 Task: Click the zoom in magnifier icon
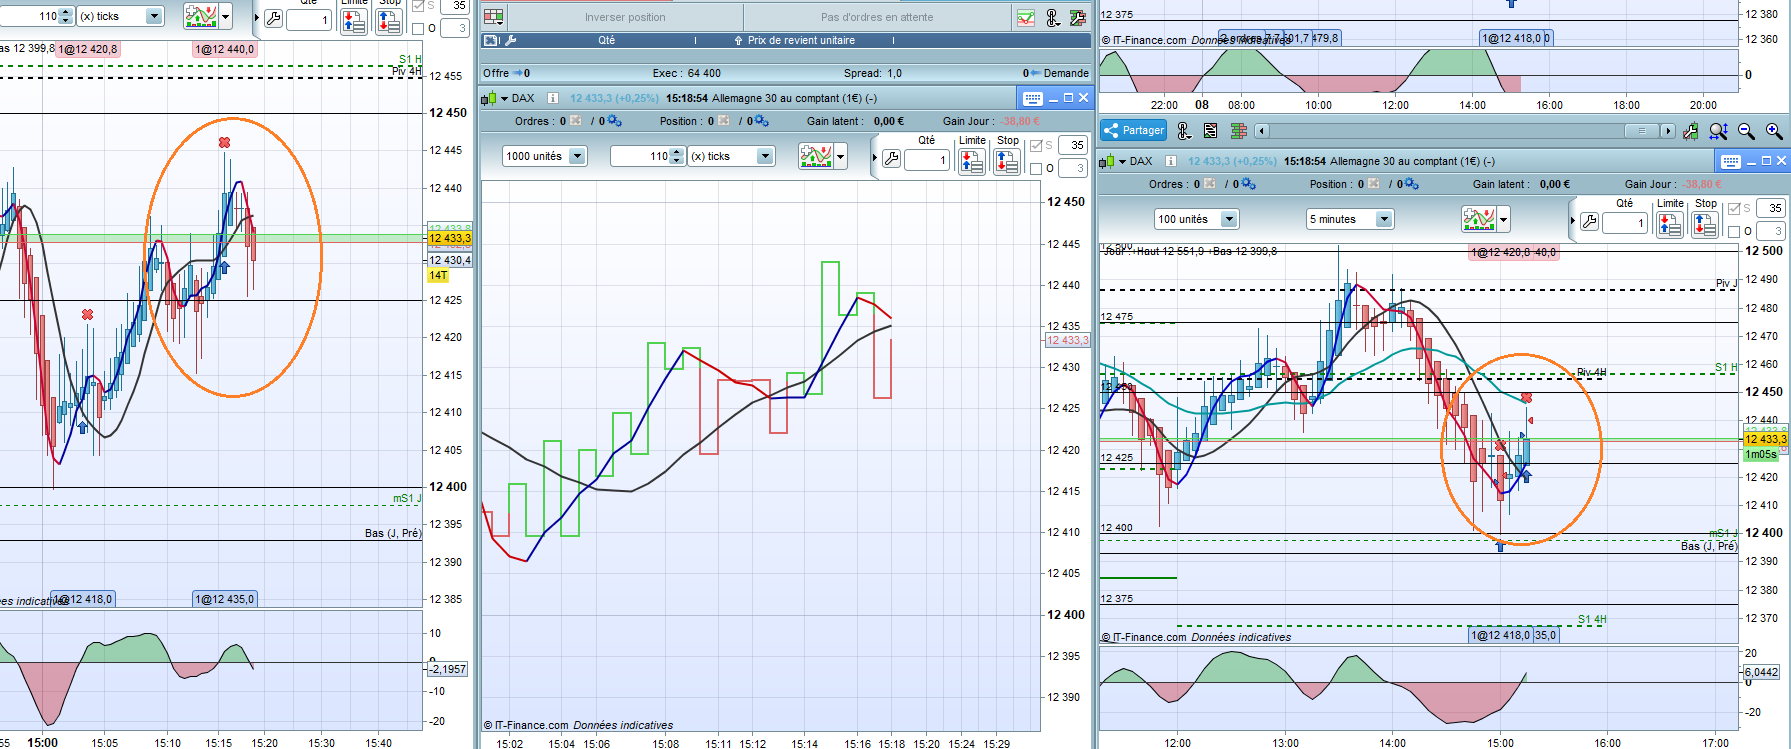[1774, 131]
